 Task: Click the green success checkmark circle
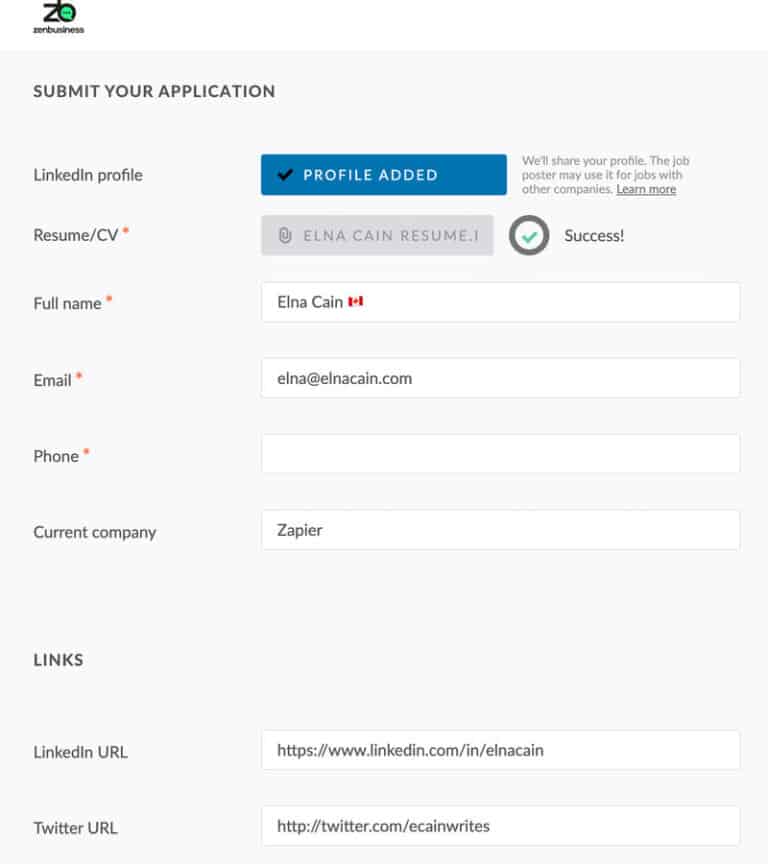[x=529, y=236]
